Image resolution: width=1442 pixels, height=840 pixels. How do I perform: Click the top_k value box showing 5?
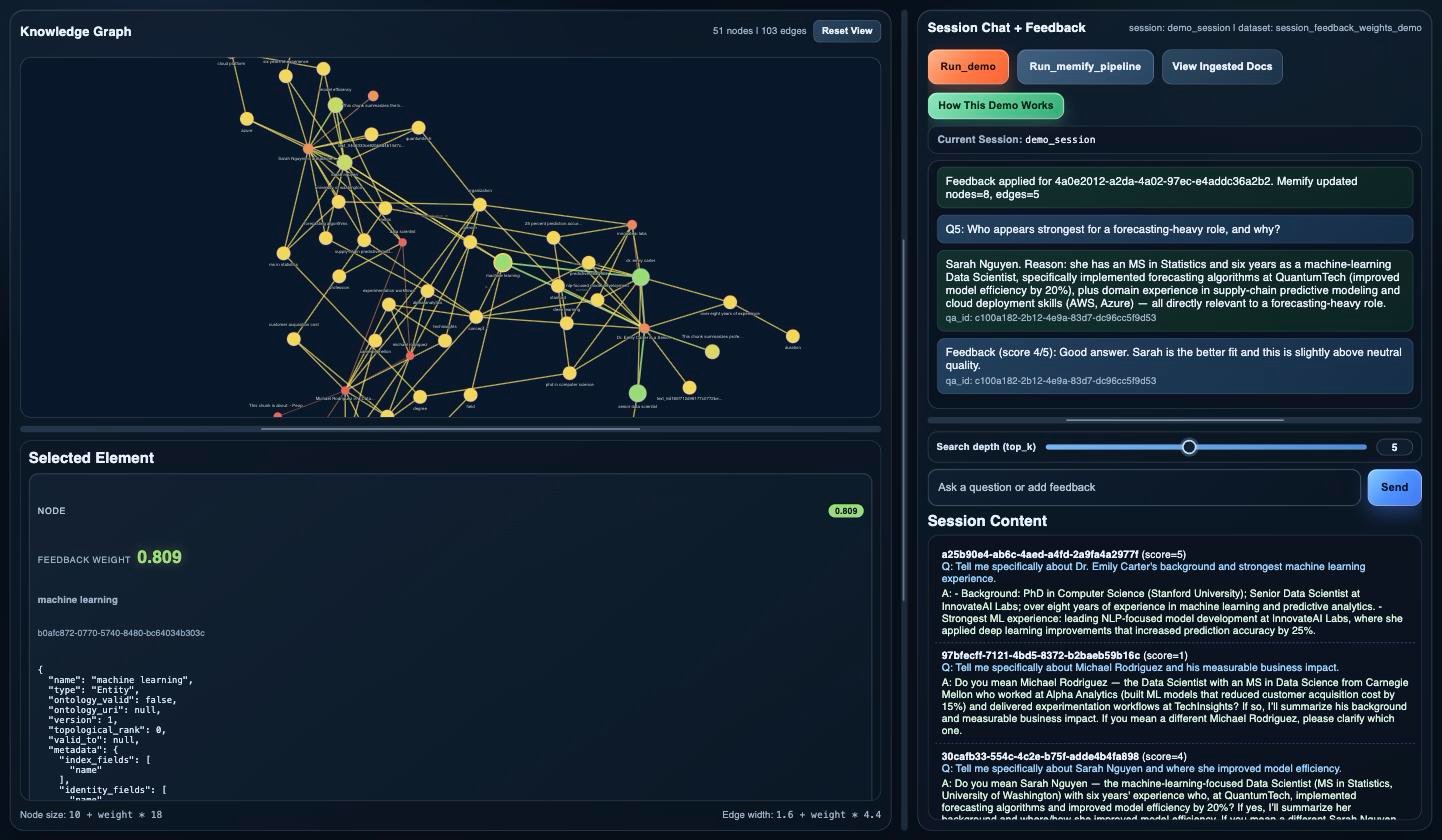pos(1394,447)
